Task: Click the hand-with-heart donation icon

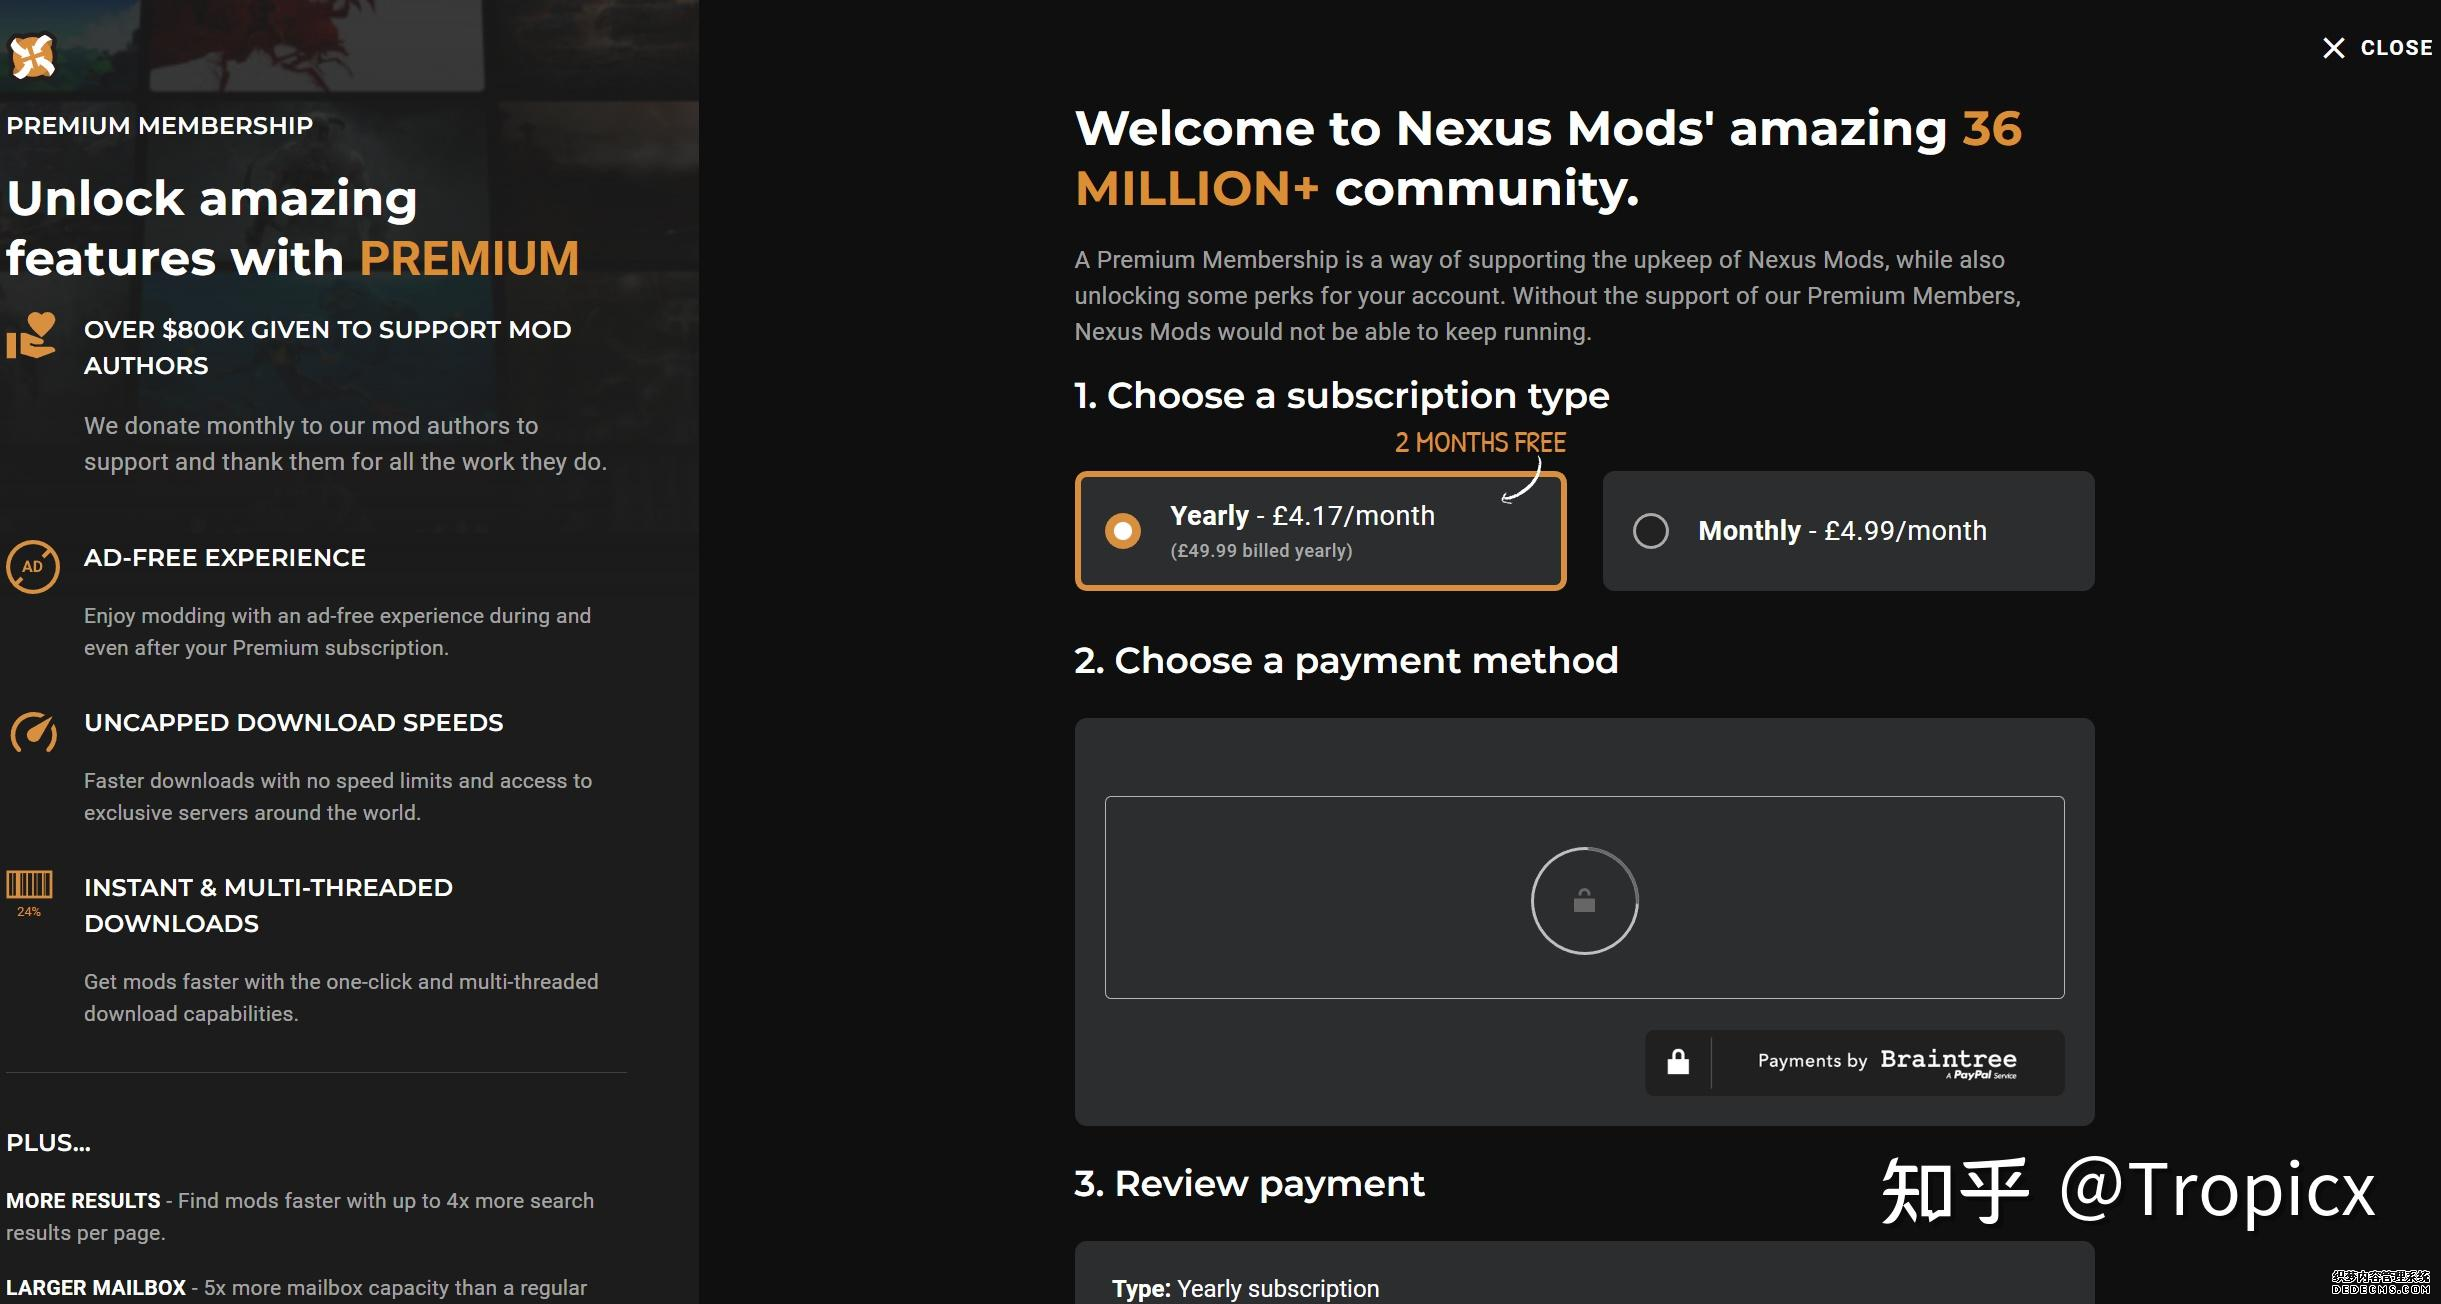Action: [x=31, y=336]
